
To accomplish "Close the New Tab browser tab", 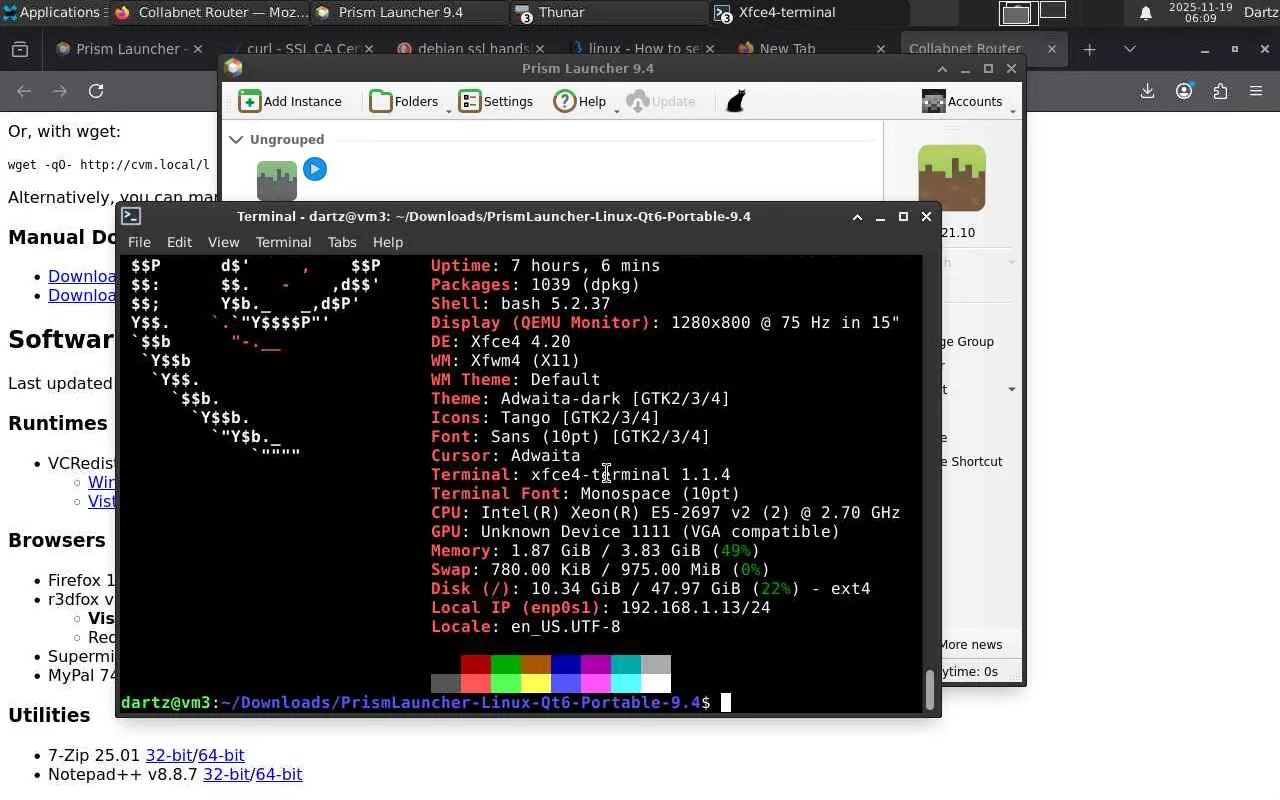I will 881,48.
